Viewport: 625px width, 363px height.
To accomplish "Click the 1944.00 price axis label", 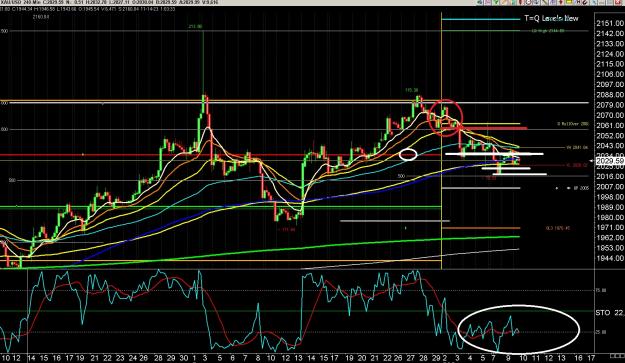I will coord(610,259).
